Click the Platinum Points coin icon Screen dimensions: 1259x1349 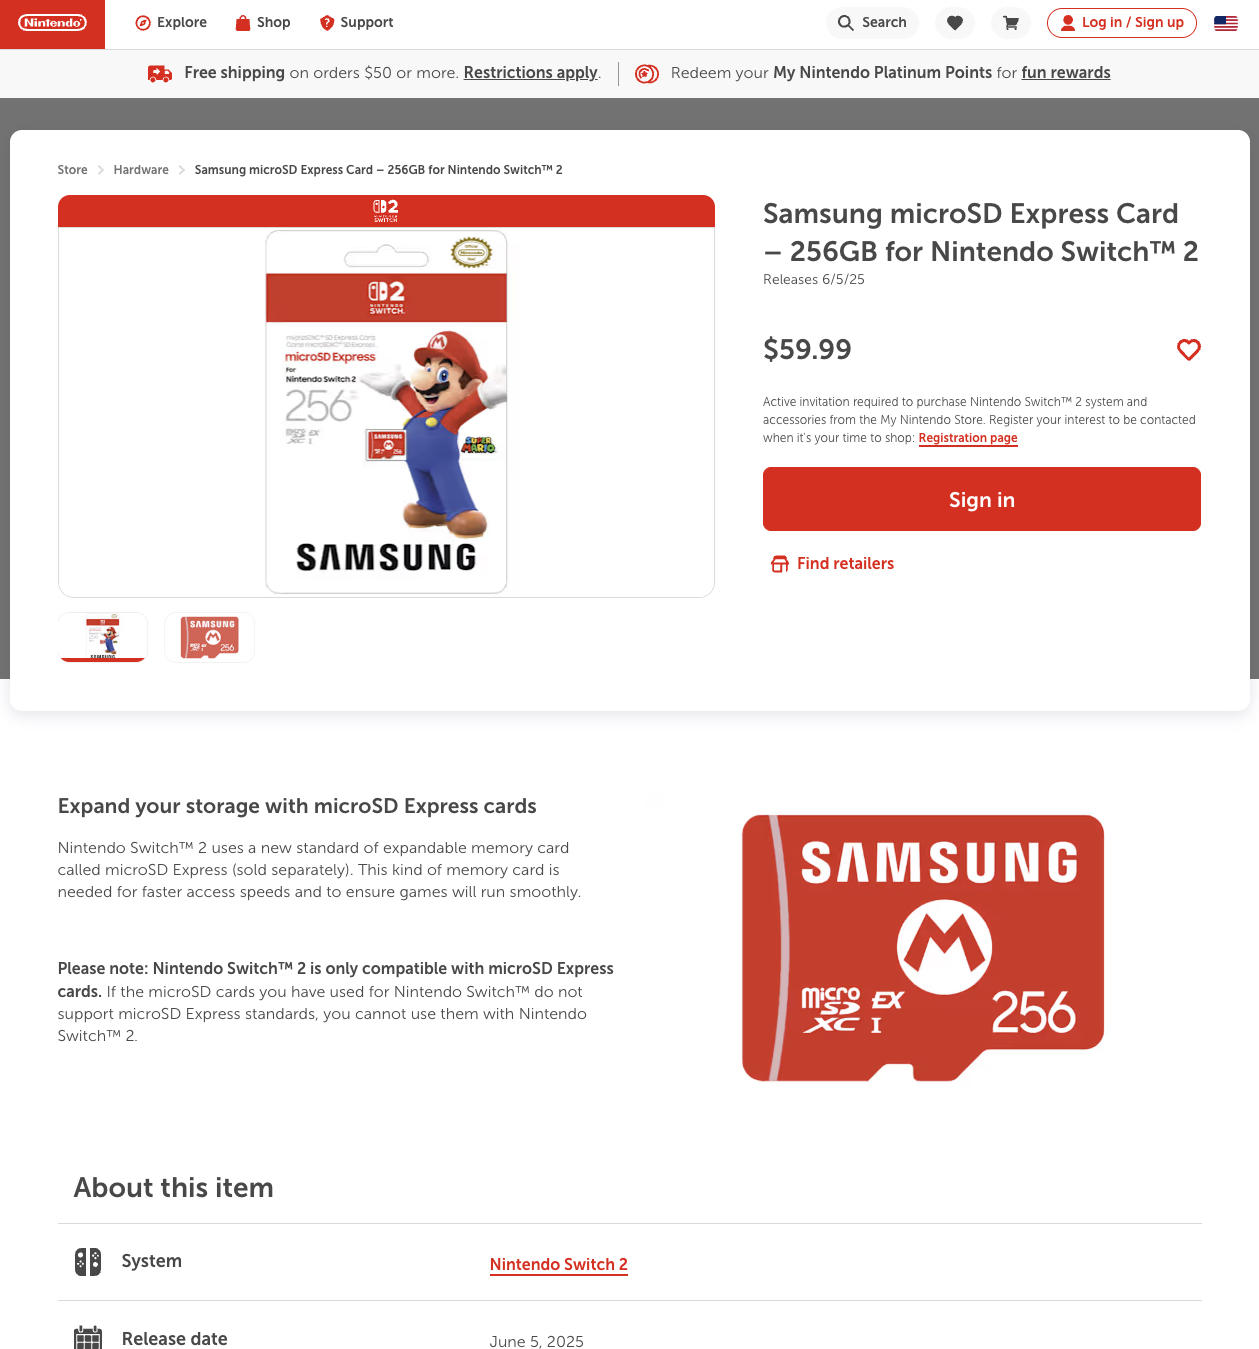tap(647, 73)
